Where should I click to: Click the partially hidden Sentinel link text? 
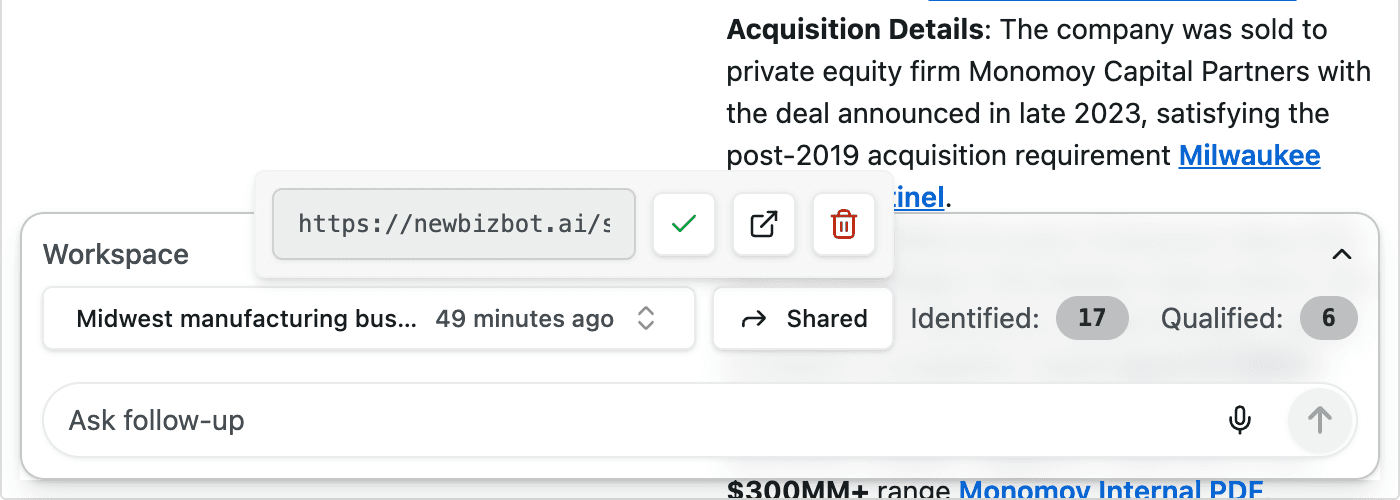pyautogui.click(x=918, y=198)
